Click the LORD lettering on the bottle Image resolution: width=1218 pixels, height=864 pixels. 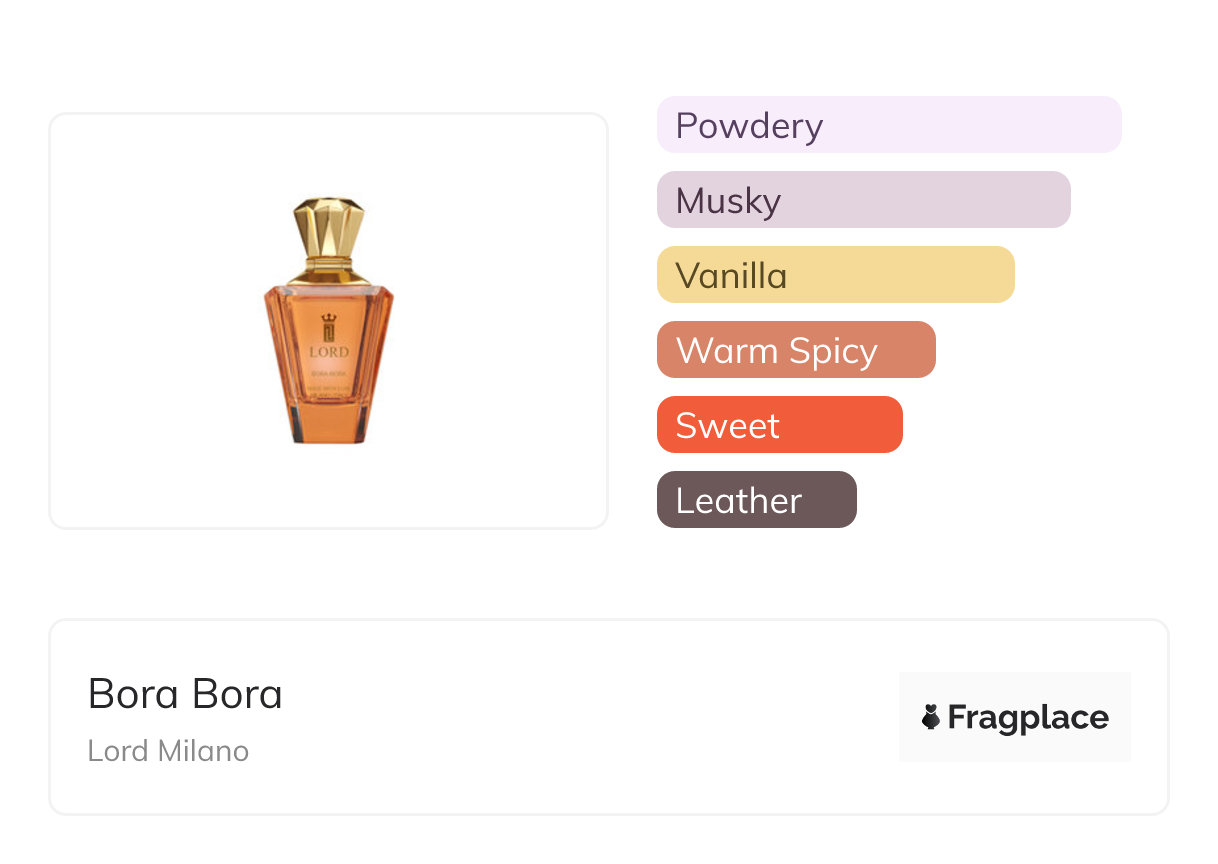[328, 352]
